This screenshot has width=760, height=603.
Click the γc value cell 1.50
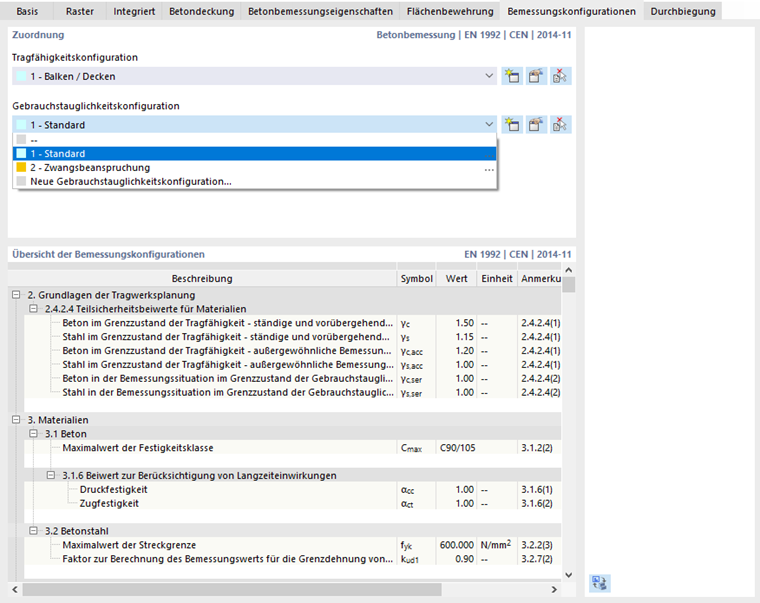457,323
